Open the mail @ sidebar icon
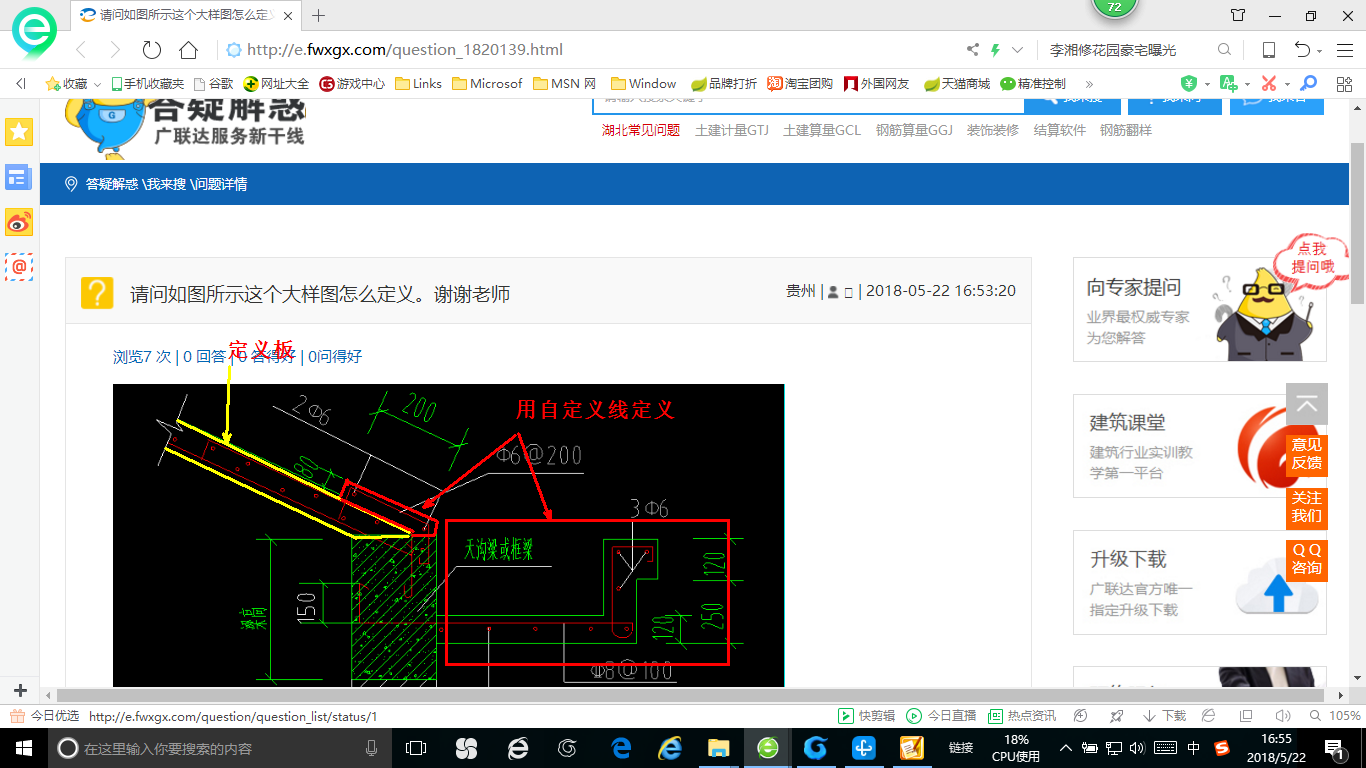Screen dimensions: 1366x768 [19, 266]
